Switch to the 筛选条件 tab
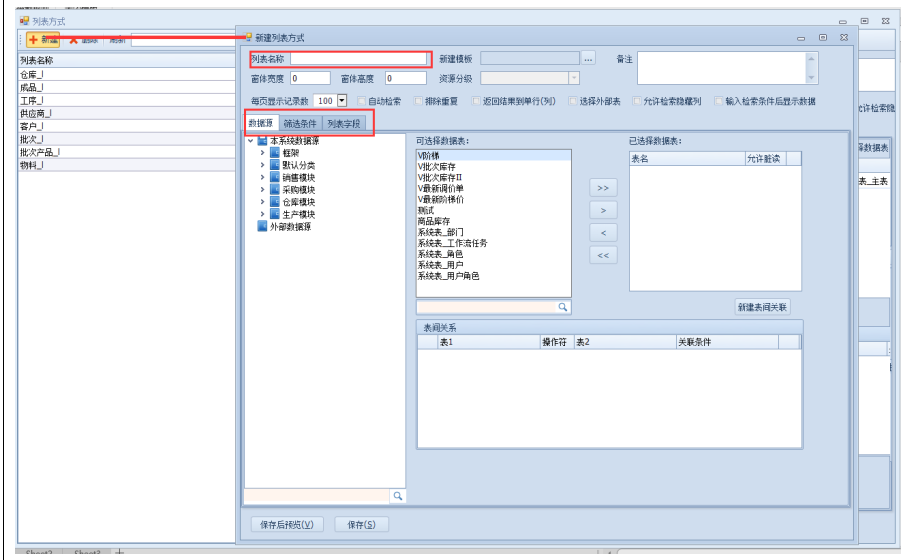This screenshot has width=910, height=560. point(300,124)
